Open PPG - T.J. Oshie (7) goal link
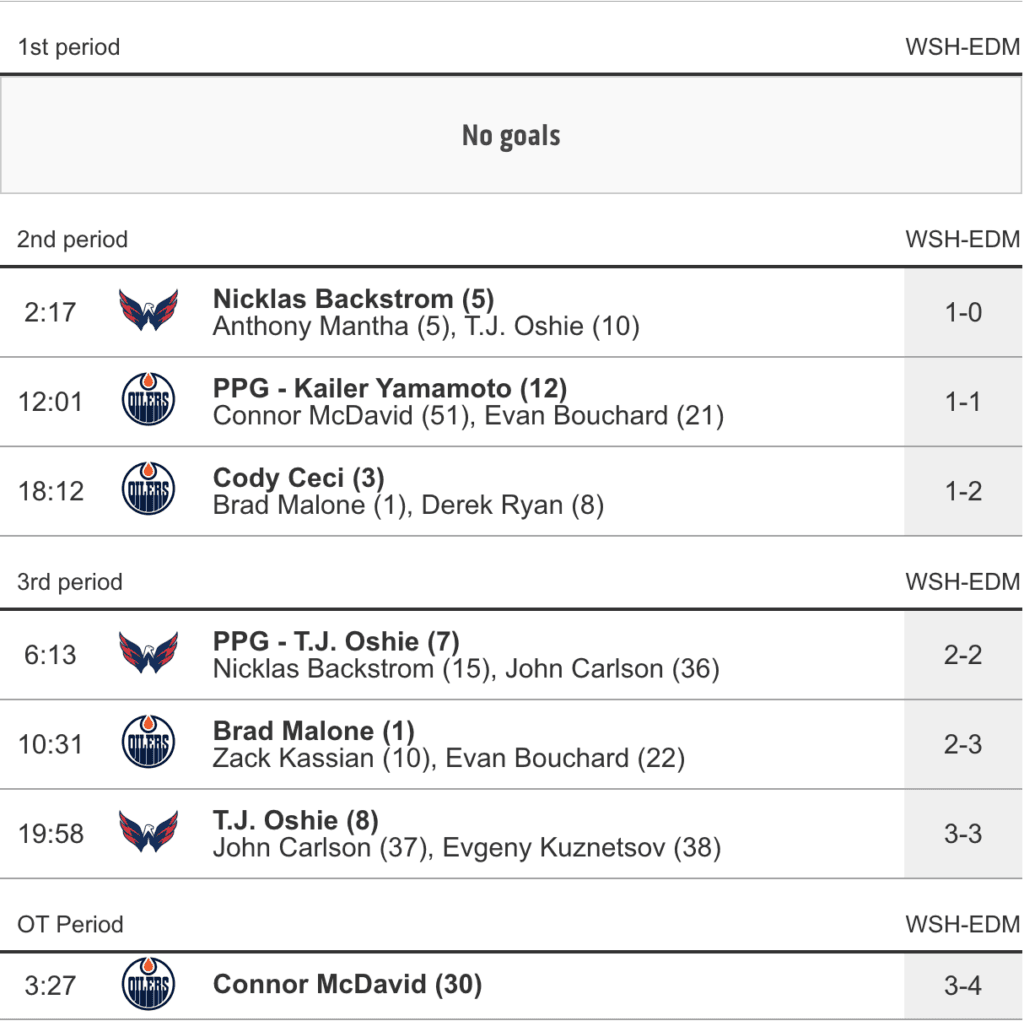Image resolution: width=1024 pixels, height=1021 pixels. pos(336,641)
